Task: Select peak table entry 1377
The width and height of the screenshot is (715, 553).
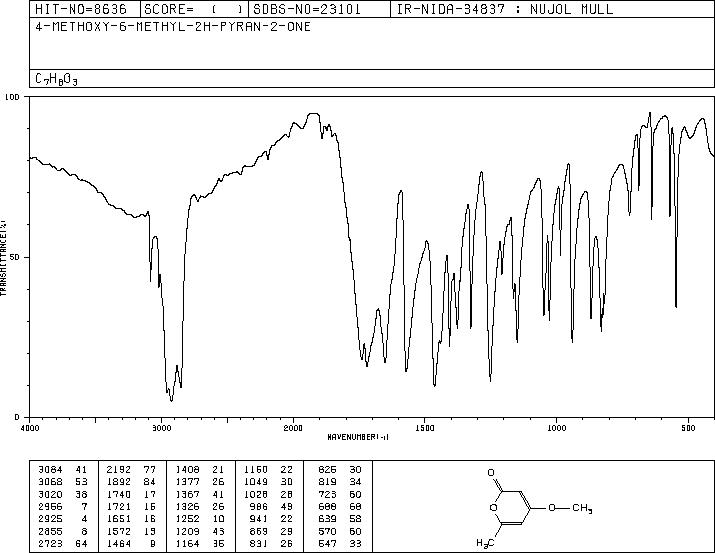Action: (x=187, y=482)
